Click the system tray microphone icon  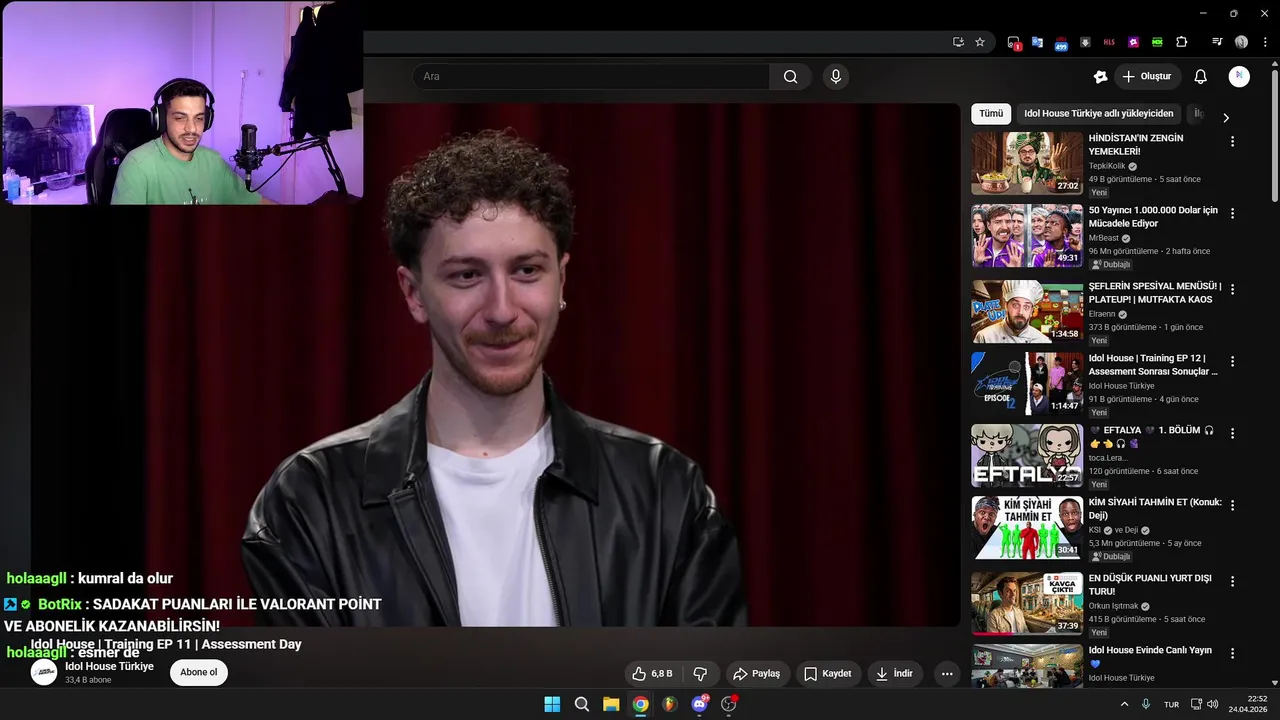coord(1146,704)
